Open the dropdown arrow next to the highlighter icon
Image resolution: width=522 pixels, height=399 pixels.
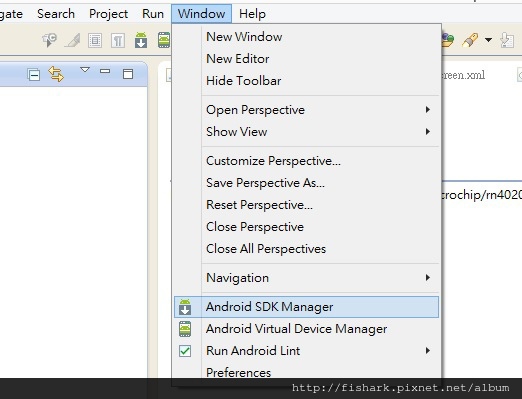click(488, 40)
